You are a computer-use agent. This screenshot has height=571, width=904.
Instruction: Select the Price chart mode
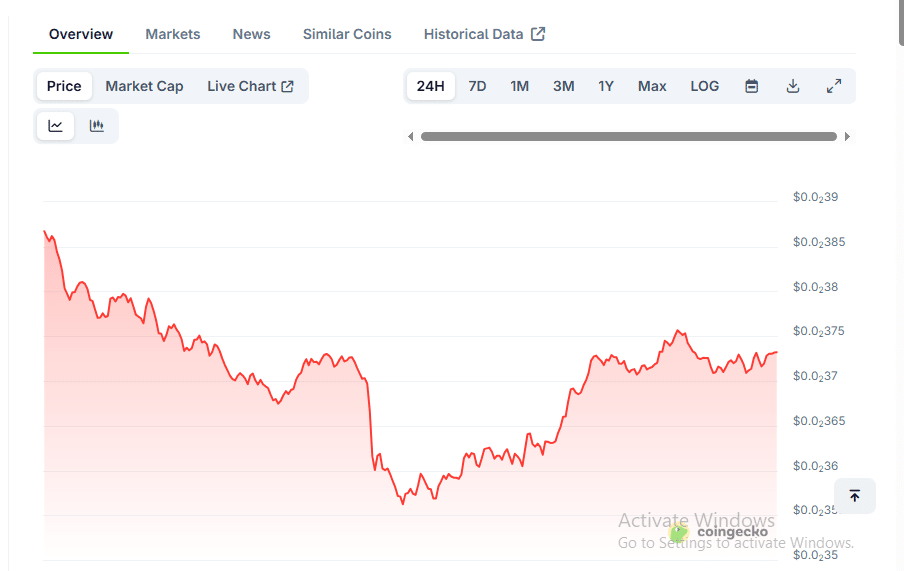(64, 86)
